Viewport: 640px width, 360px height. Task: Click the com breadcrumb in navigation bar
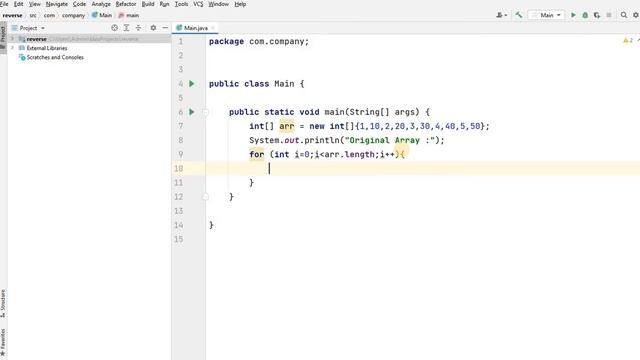pos(49,15)
